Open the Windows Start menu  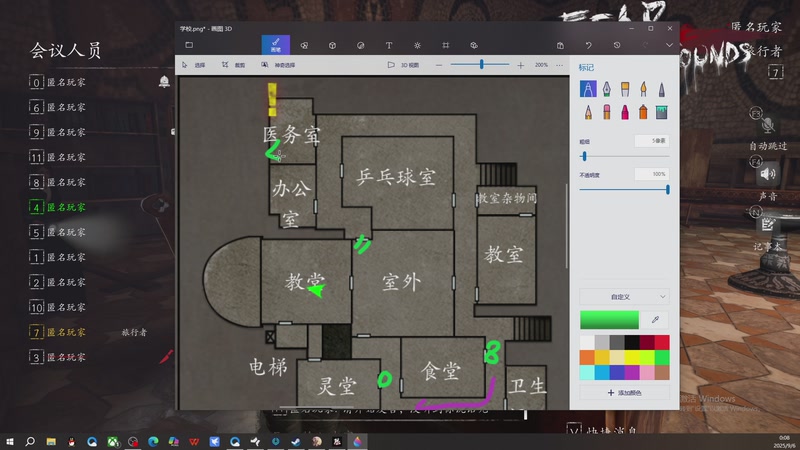click(10, 441)
